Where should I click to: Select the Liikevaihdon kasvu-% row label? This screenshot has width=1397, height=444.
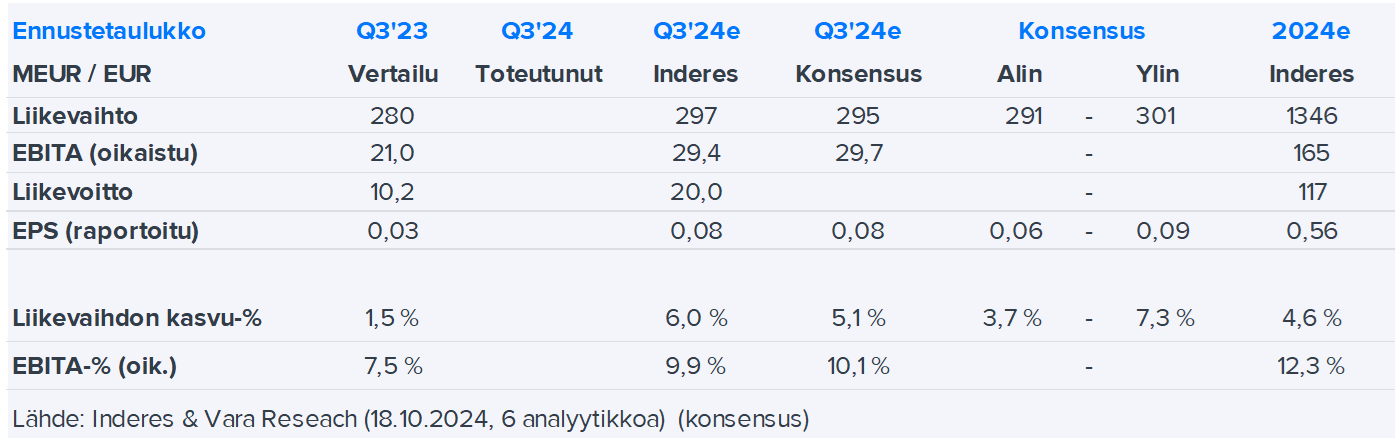coord(137,319)
